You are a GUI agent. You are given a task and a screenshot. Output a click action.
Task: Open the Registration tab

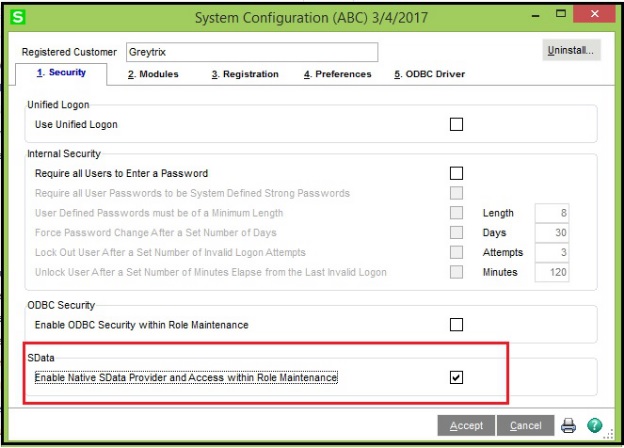pyautogui.click(x=245, y=74)
